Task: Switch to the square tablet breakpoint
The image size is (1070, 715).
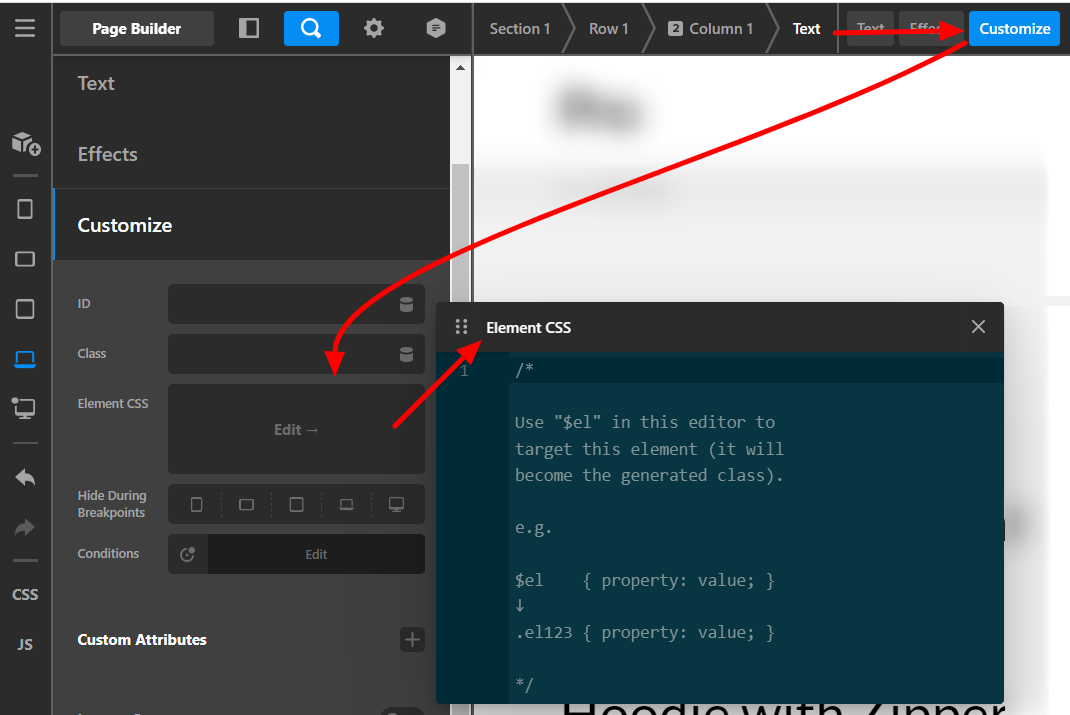Action: 25,309
